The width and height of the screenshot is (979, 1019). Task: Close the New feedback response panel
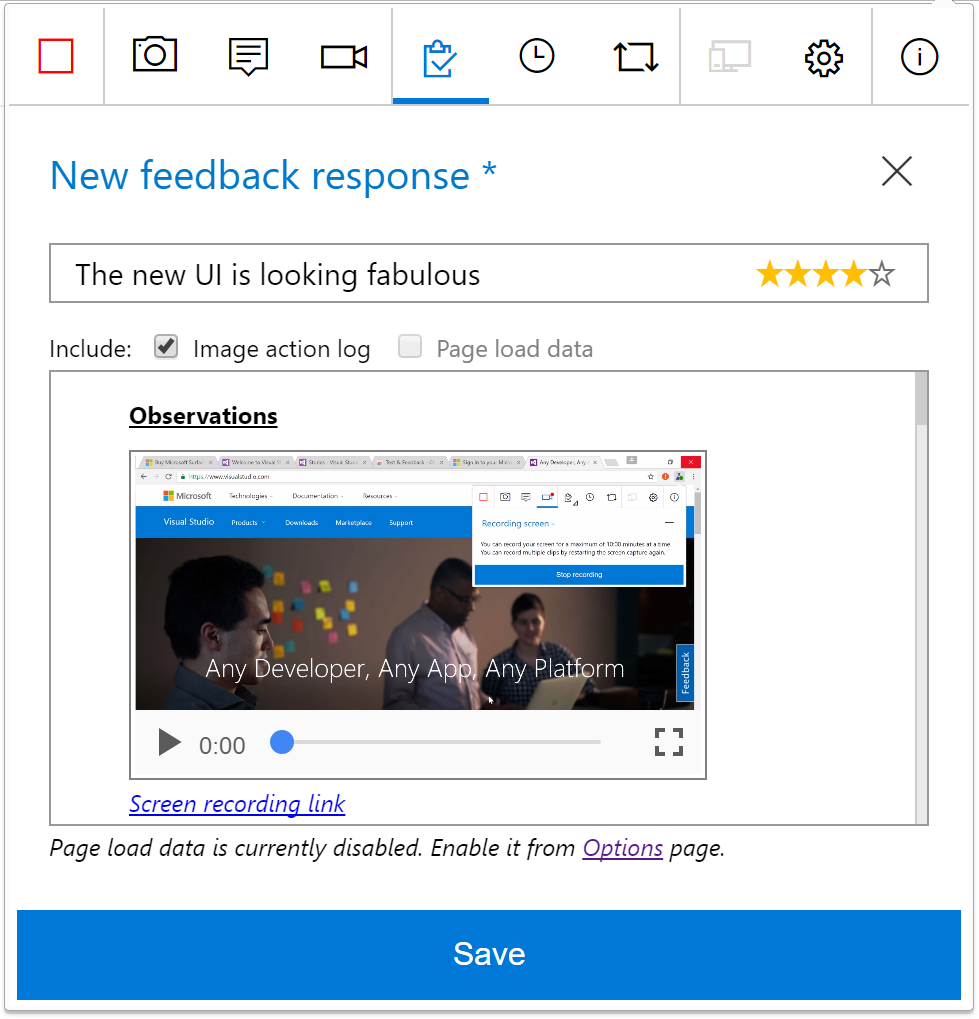click(896, 172)
